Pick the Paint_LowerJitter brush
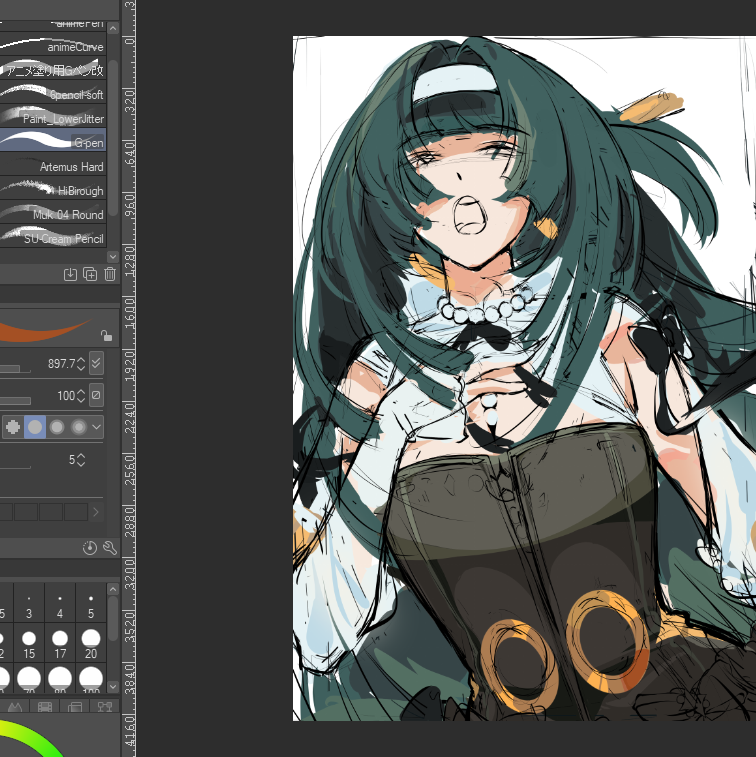Viewport: 756px width, 757px height. tap(53, 117)
